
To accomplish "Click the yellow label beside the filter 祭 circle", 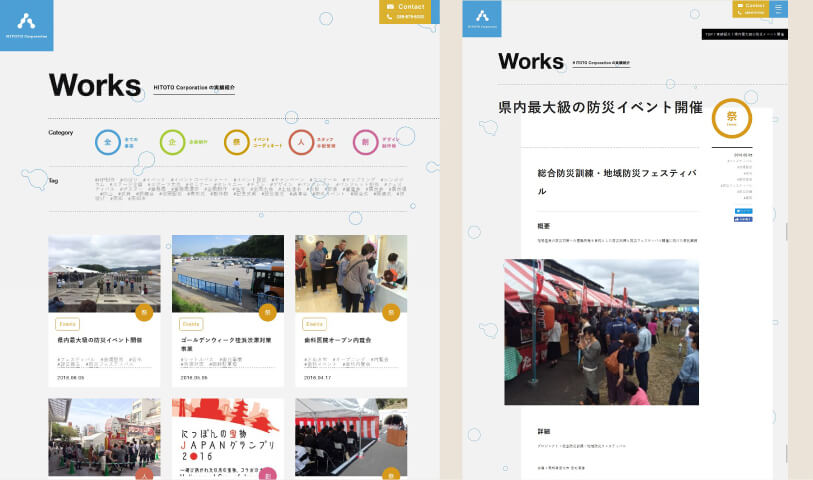I will point(268,143).
